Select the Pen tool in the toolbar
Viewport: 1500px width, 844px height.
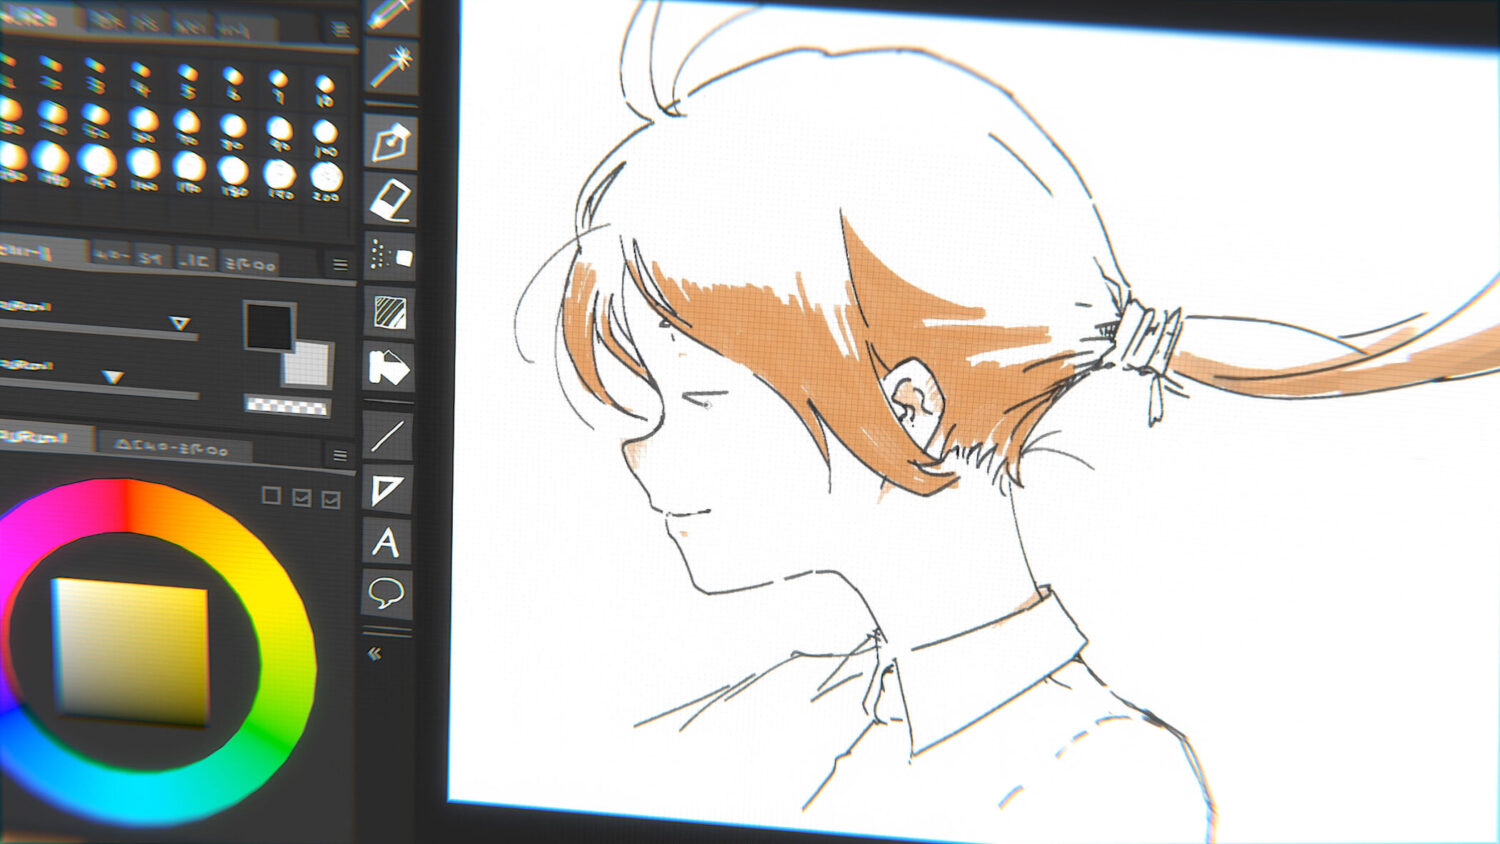[x=389, y=143]
